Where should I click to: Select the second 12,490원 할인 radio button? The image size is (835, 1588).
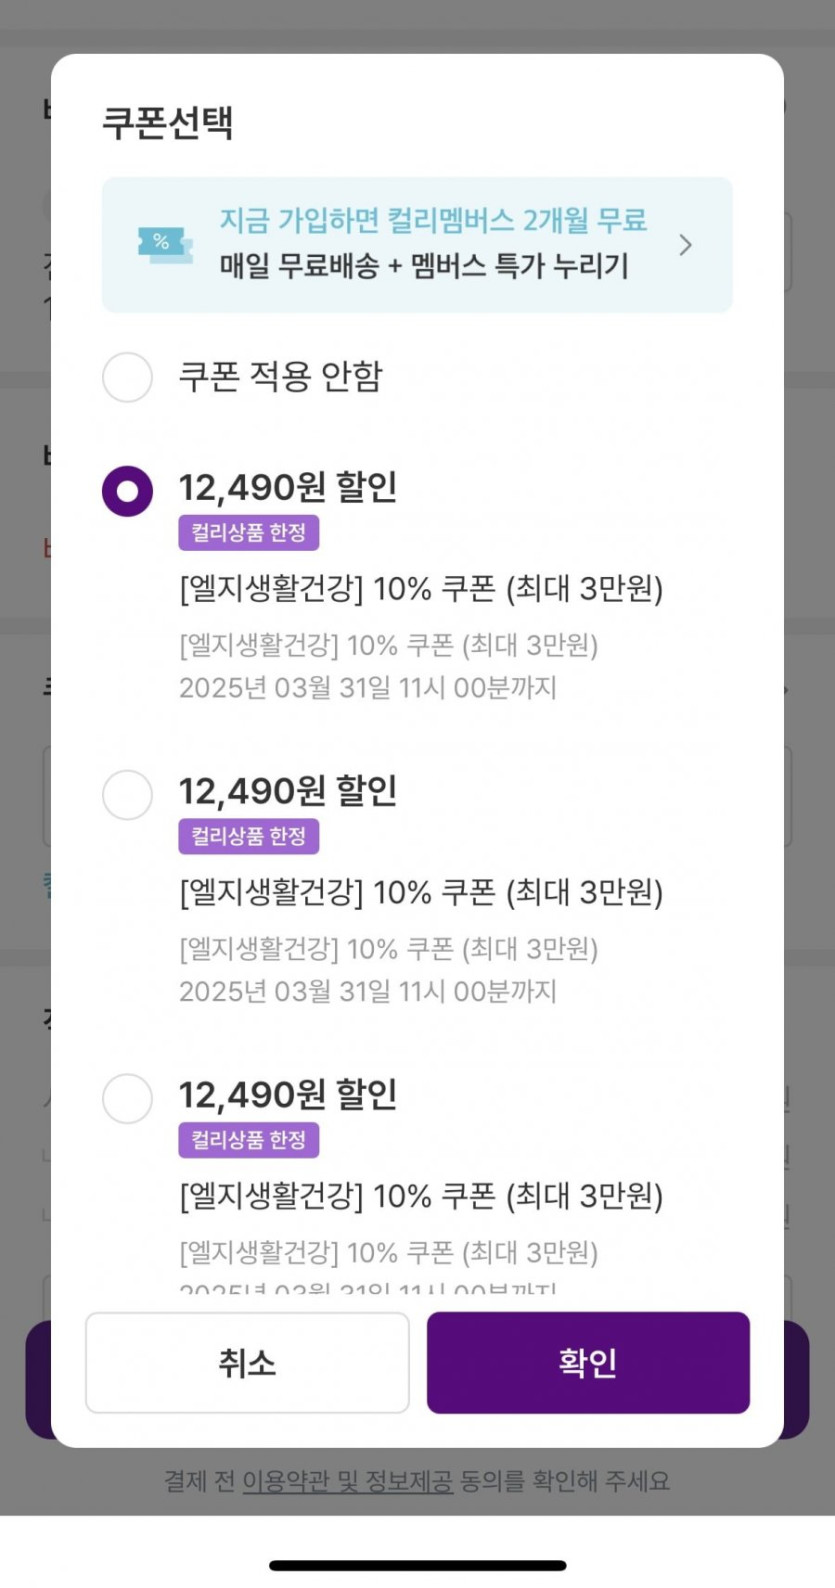(128, 795)
